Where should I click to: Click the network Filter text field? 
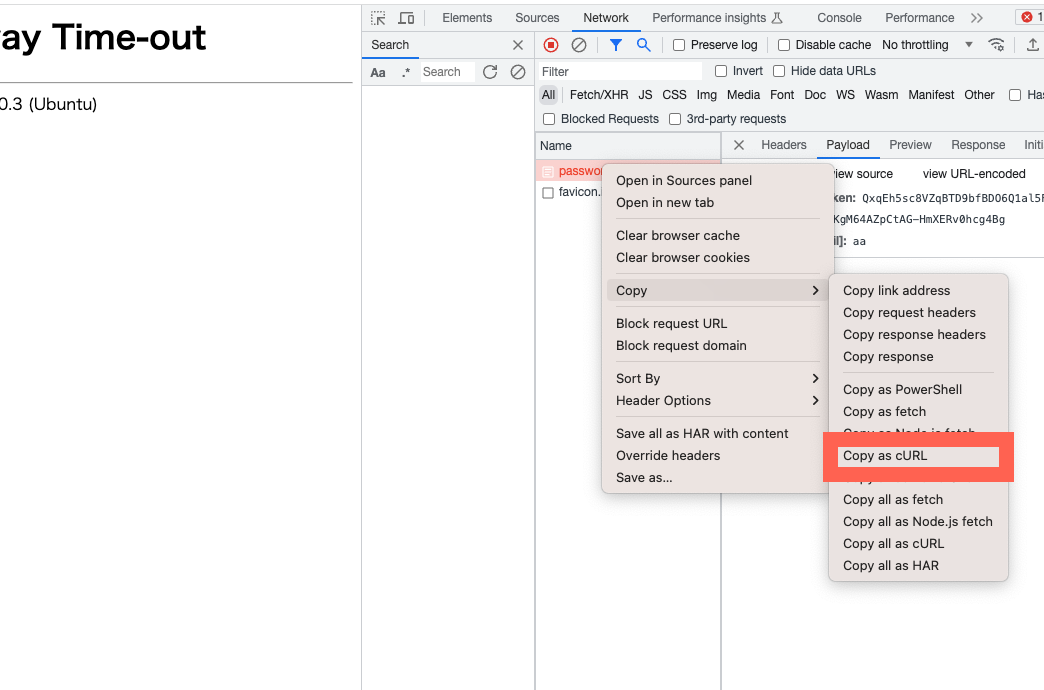(x=620, y=72)
